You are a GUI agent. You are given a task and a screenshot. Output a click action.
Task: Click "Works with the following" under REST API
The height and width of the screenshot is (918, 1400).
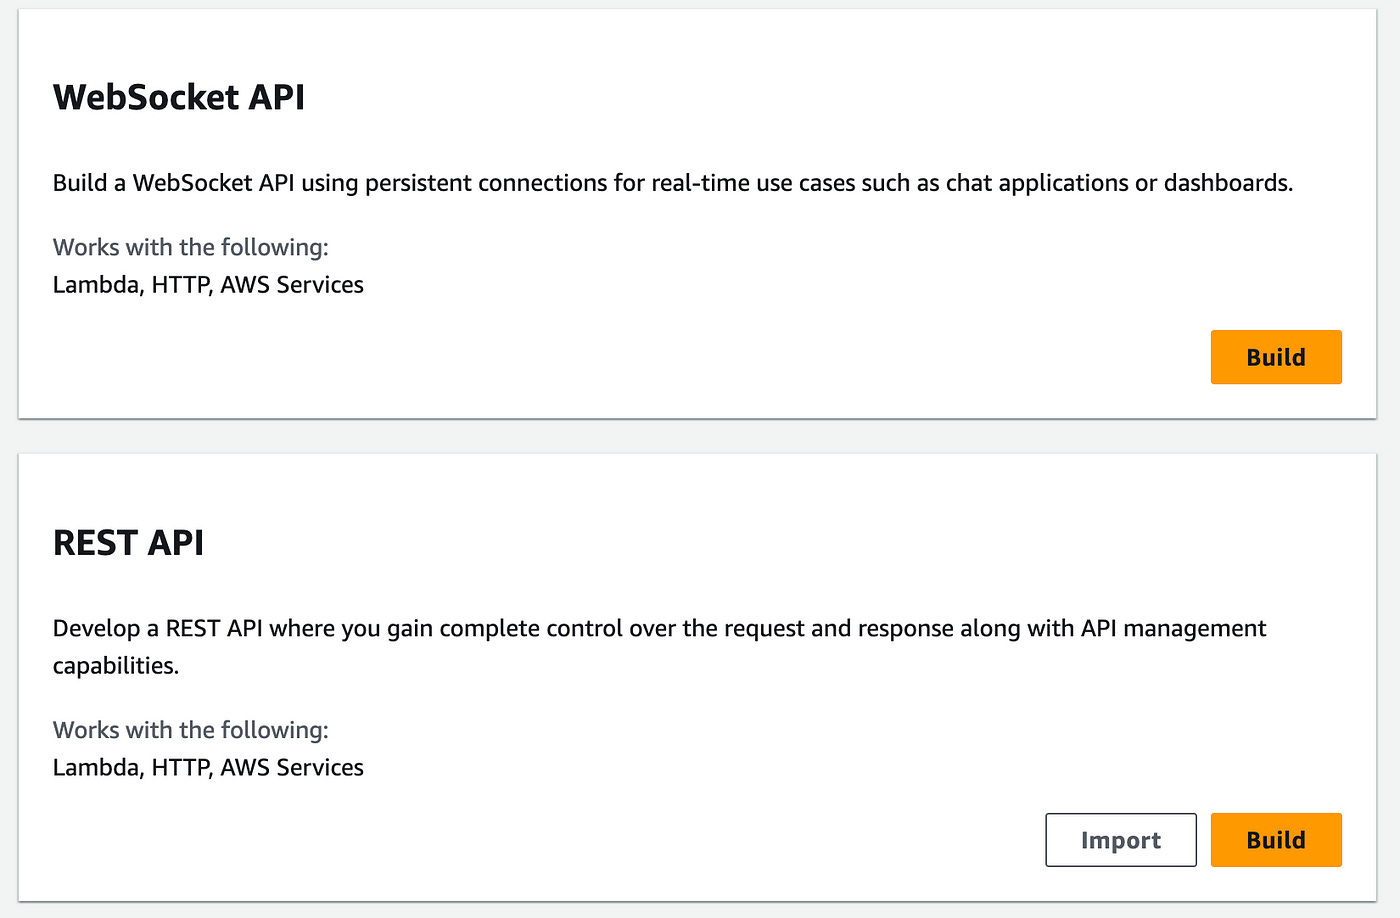pos(190,730)
